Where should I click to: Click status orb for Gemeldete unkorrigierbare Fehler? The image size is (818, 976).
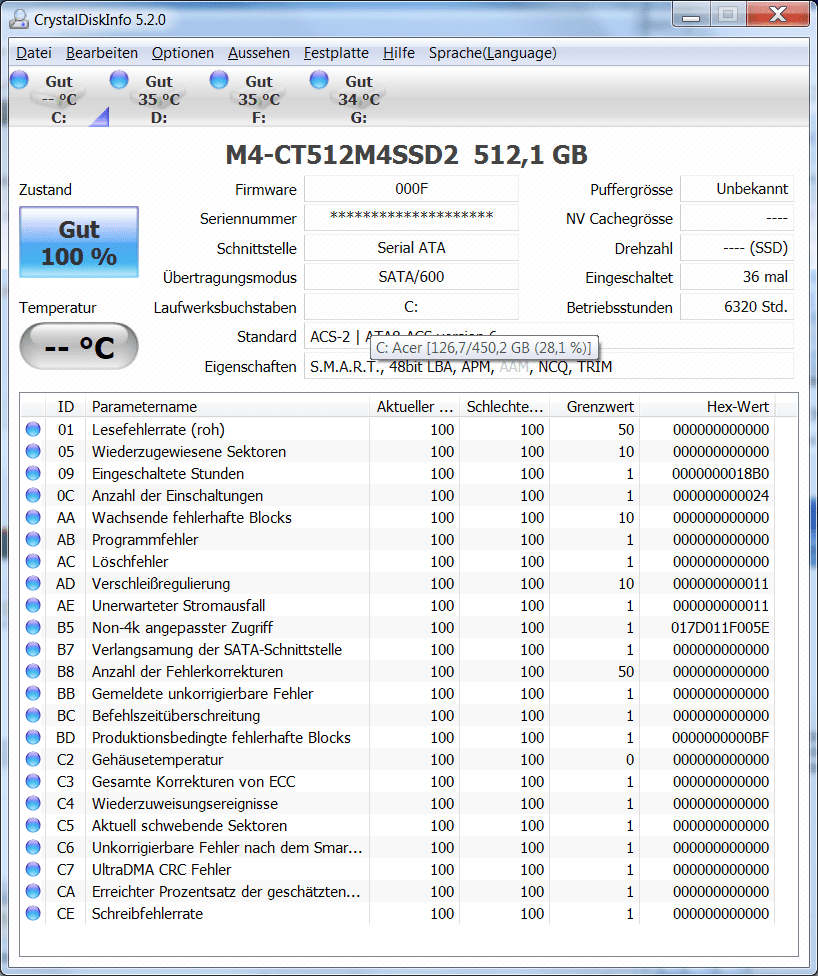33,693
